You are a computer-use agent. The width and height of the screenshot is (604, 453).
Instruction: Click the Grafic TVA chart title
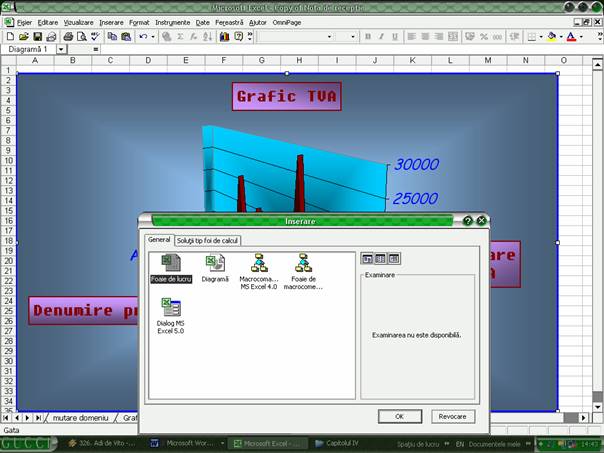pyautogui.click(x=287, y=96)
